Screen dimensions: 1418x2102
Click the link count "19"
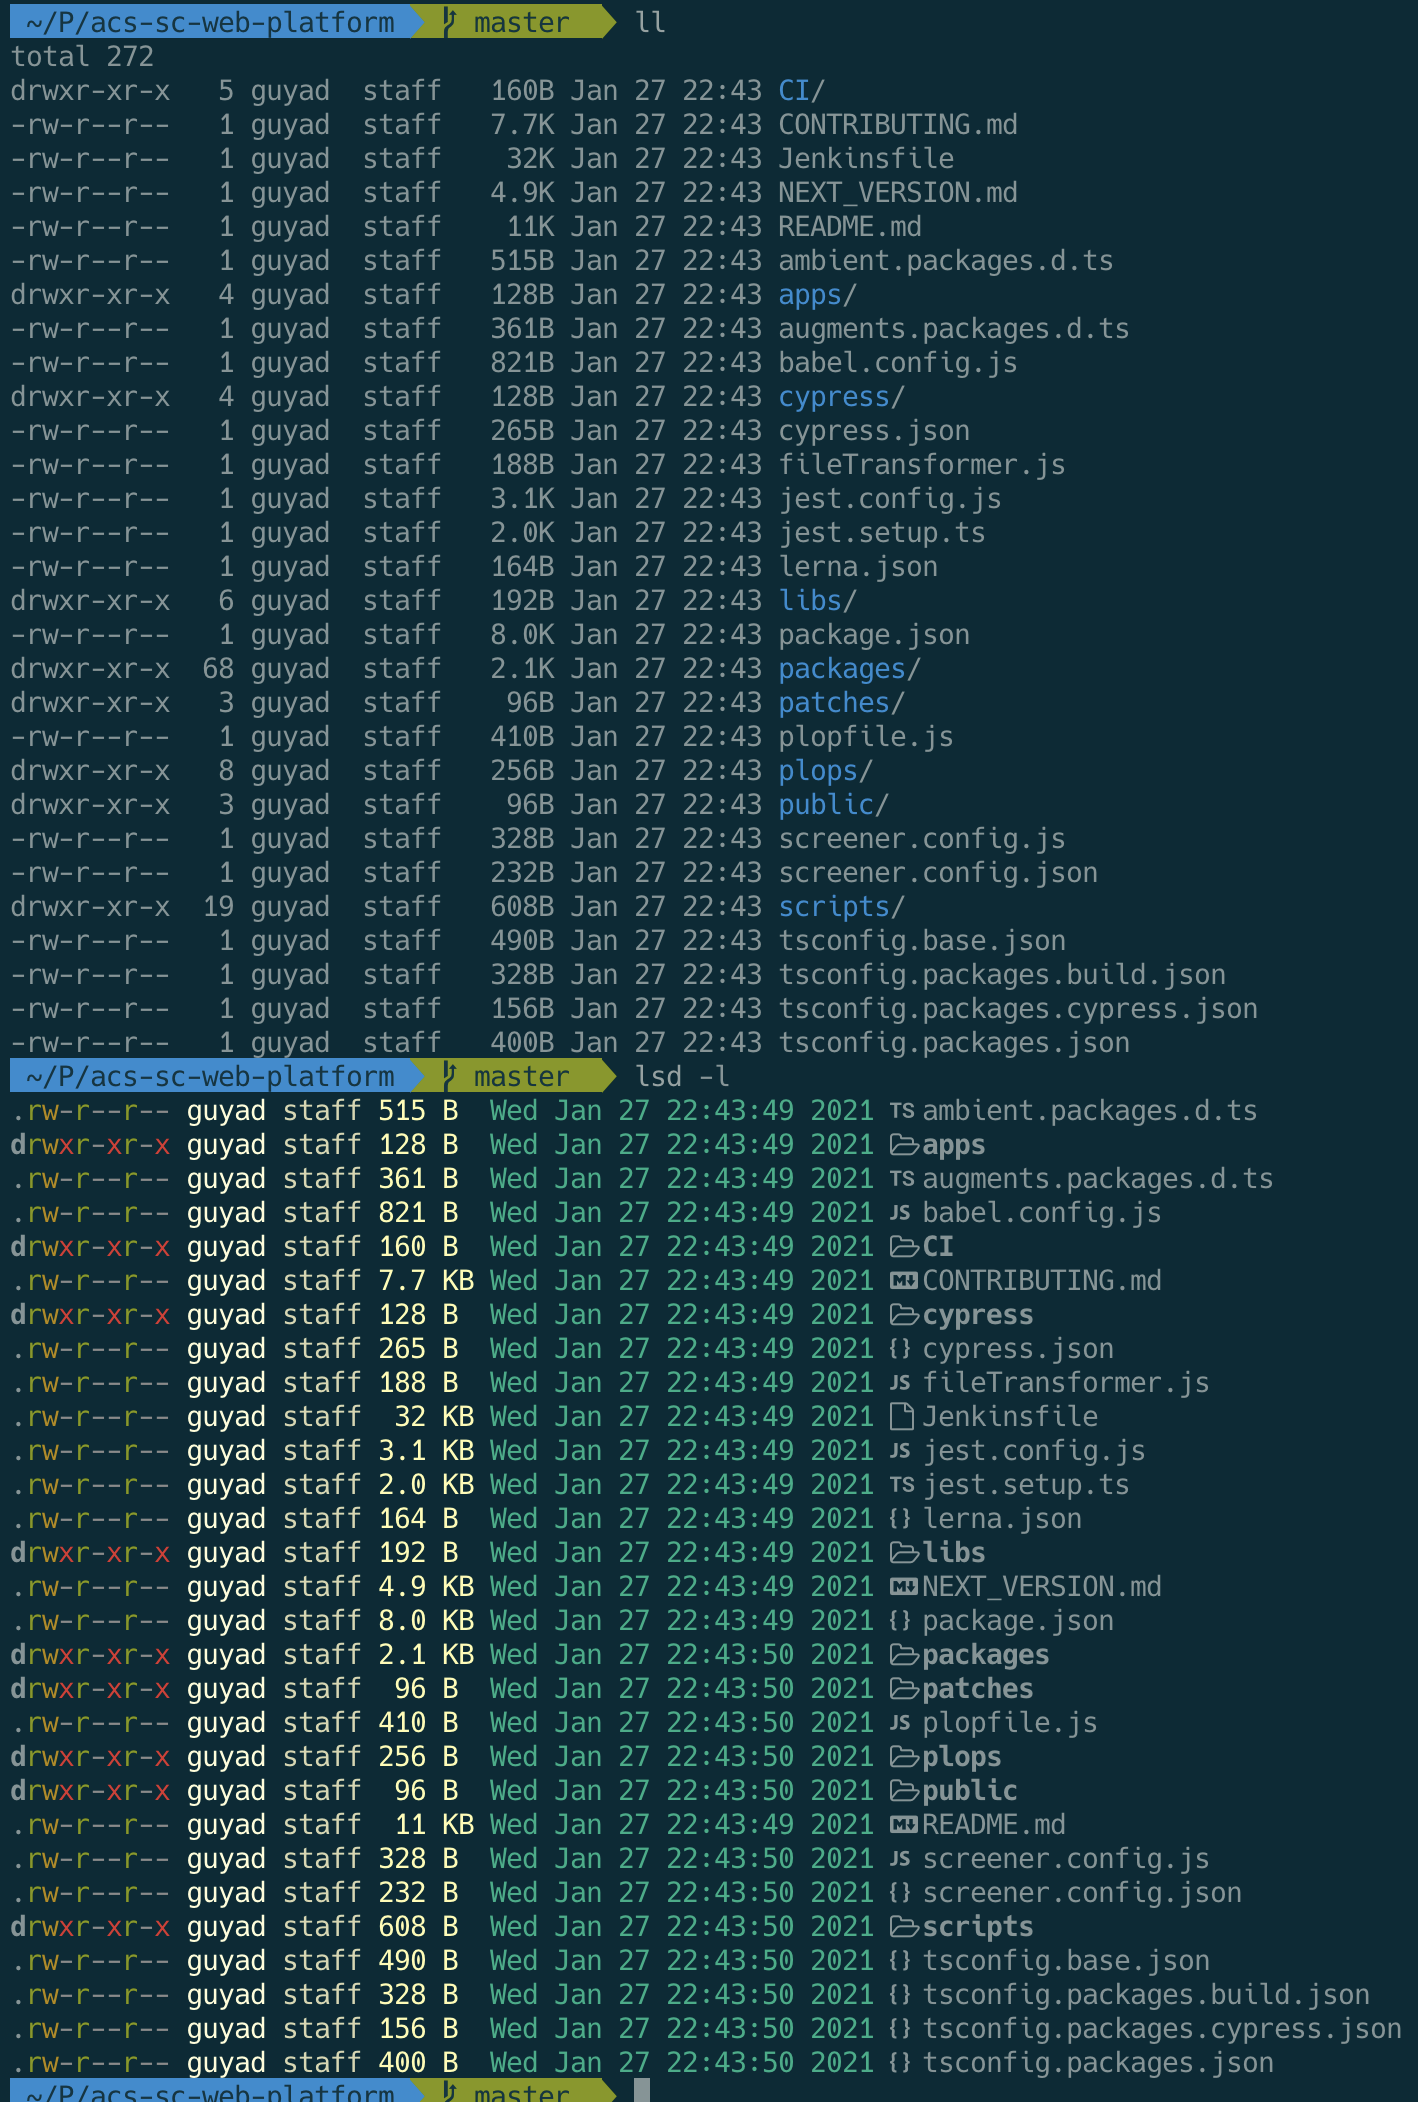(x=218, y=907)
